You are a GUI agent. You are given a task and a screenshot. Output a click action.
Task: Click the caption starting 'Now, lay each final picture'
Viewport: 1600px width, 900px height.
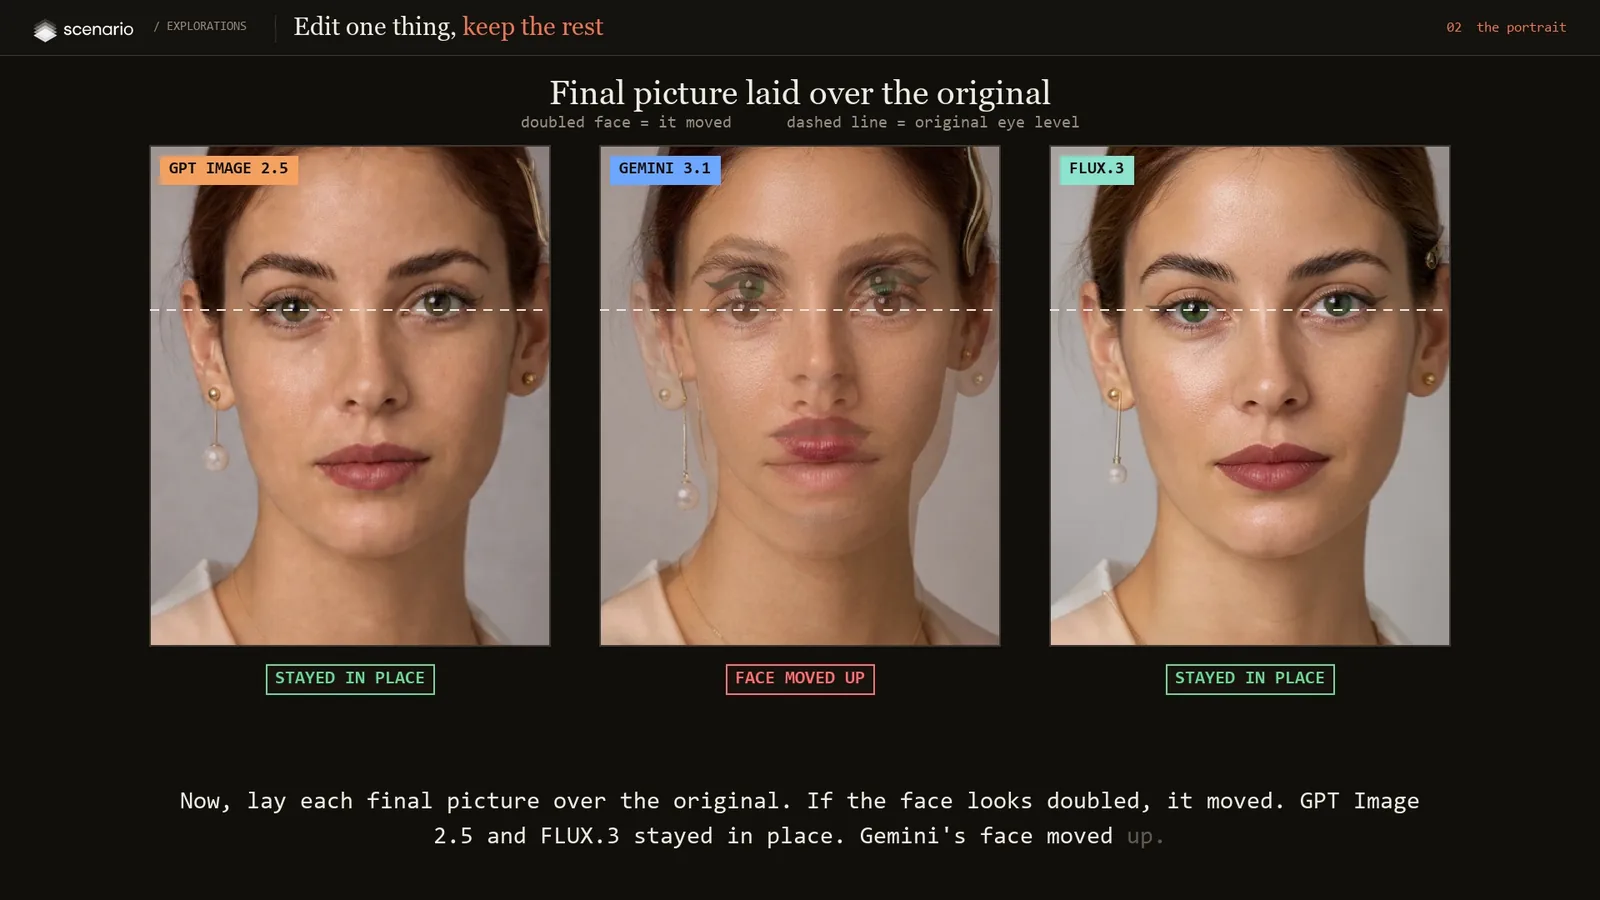coord(800,818)
